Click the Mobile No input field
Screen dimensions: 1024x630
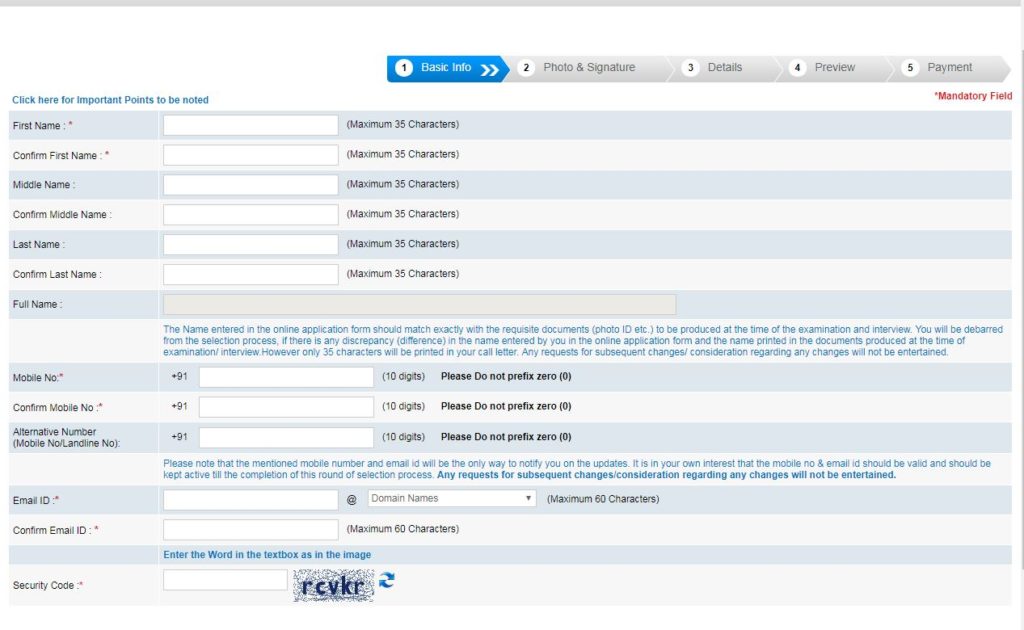pos(286,377)
